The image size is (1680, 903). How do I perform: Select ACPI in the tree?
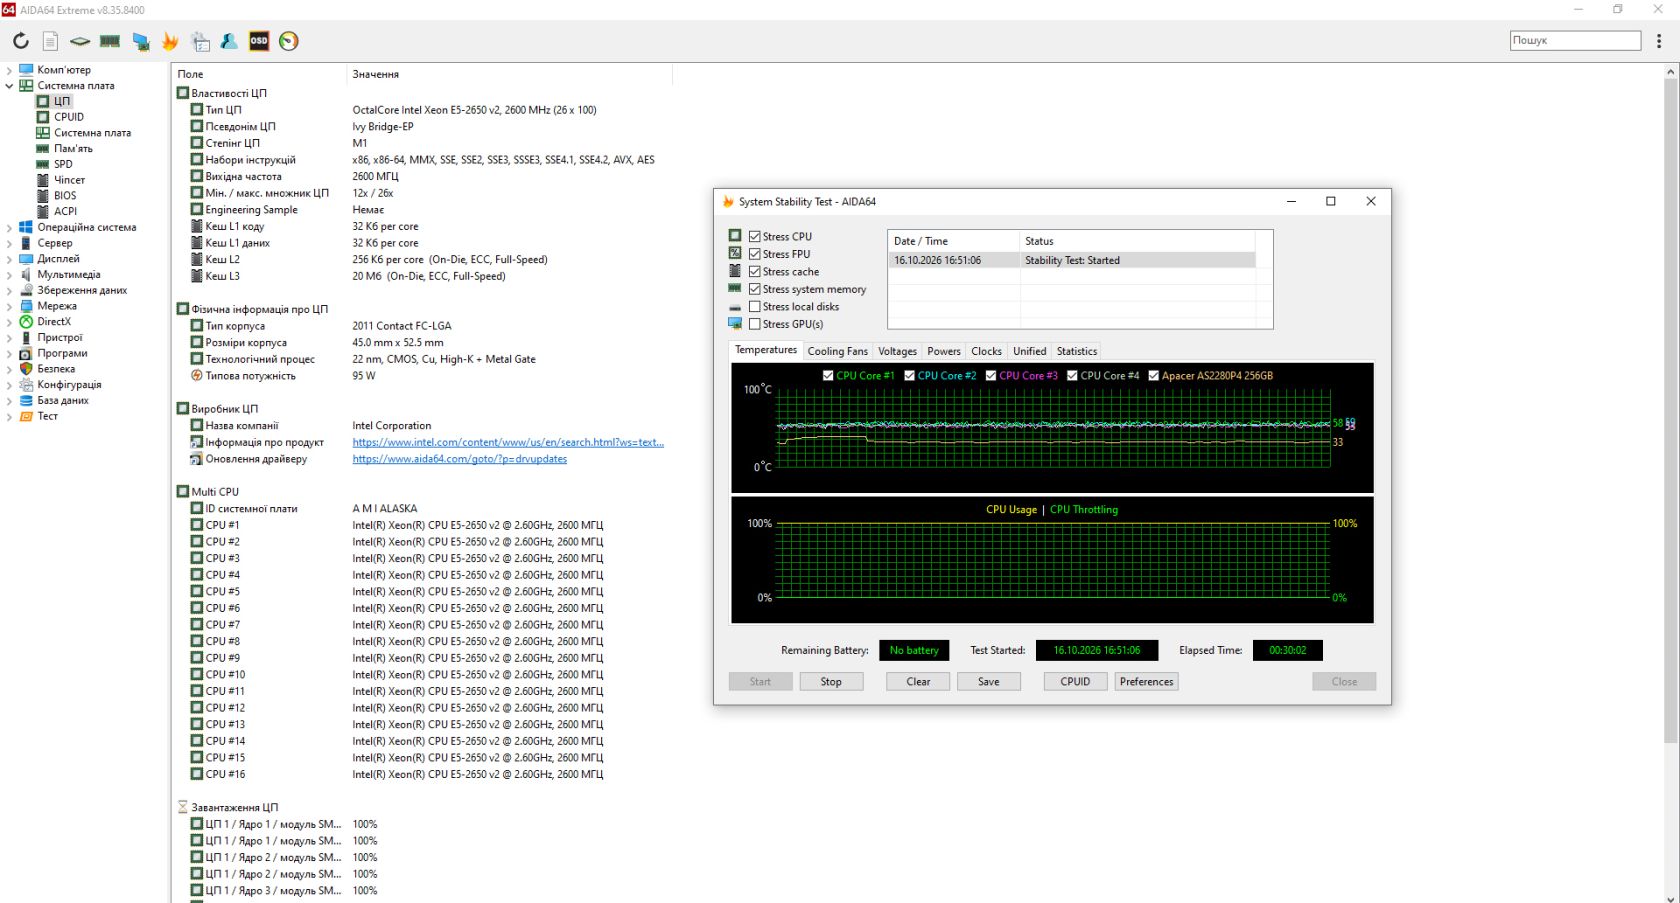tap(65, 212)
